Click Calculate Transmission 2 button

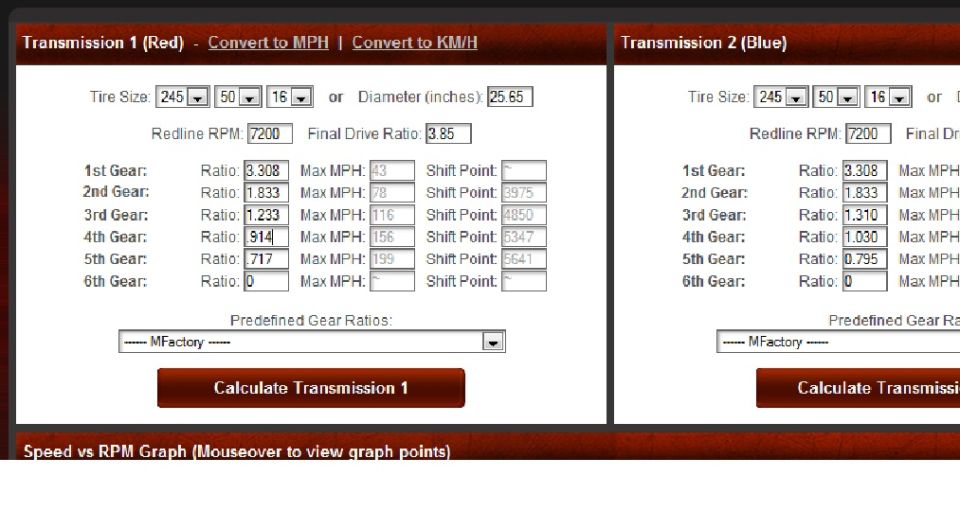(858, 388)
